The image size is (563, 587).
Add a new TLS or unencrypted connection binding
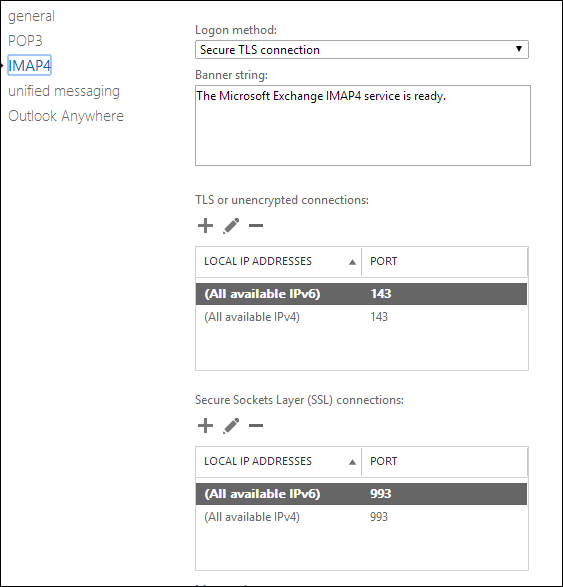coord(205,226)
